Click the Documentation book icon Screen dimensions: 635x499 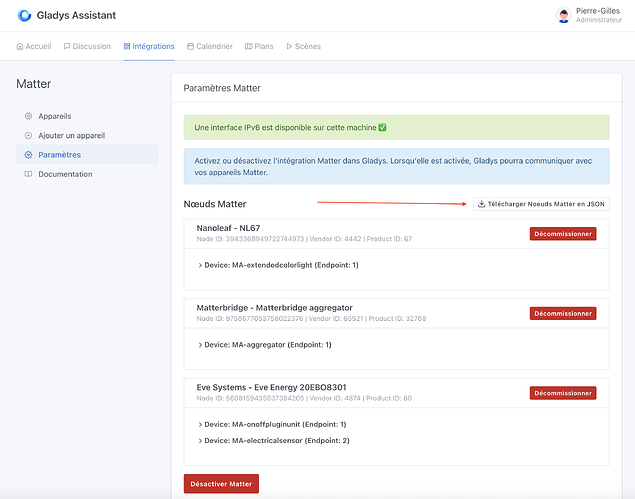(x=28, y=174)
